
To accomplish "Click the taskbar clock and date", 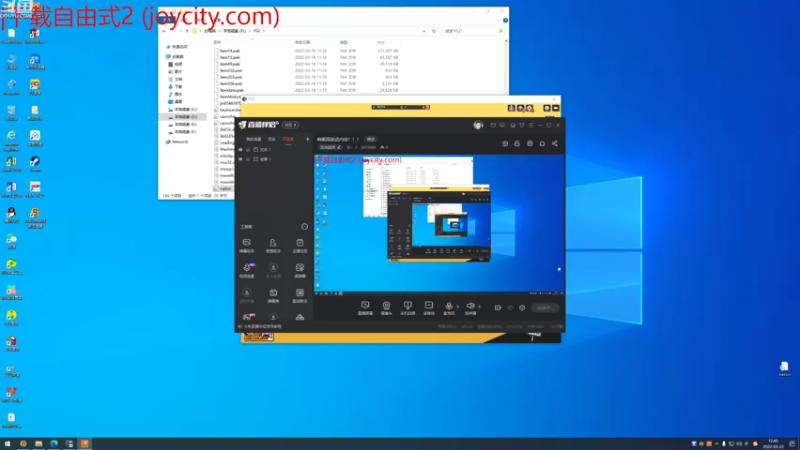I will tap(773, 444).
